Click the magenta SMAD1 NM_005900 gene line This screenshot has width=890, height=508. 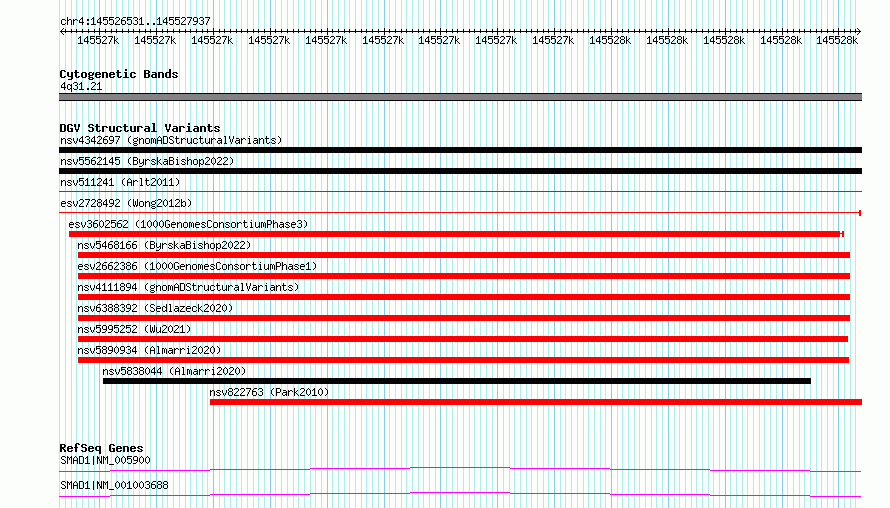[460, 469]
